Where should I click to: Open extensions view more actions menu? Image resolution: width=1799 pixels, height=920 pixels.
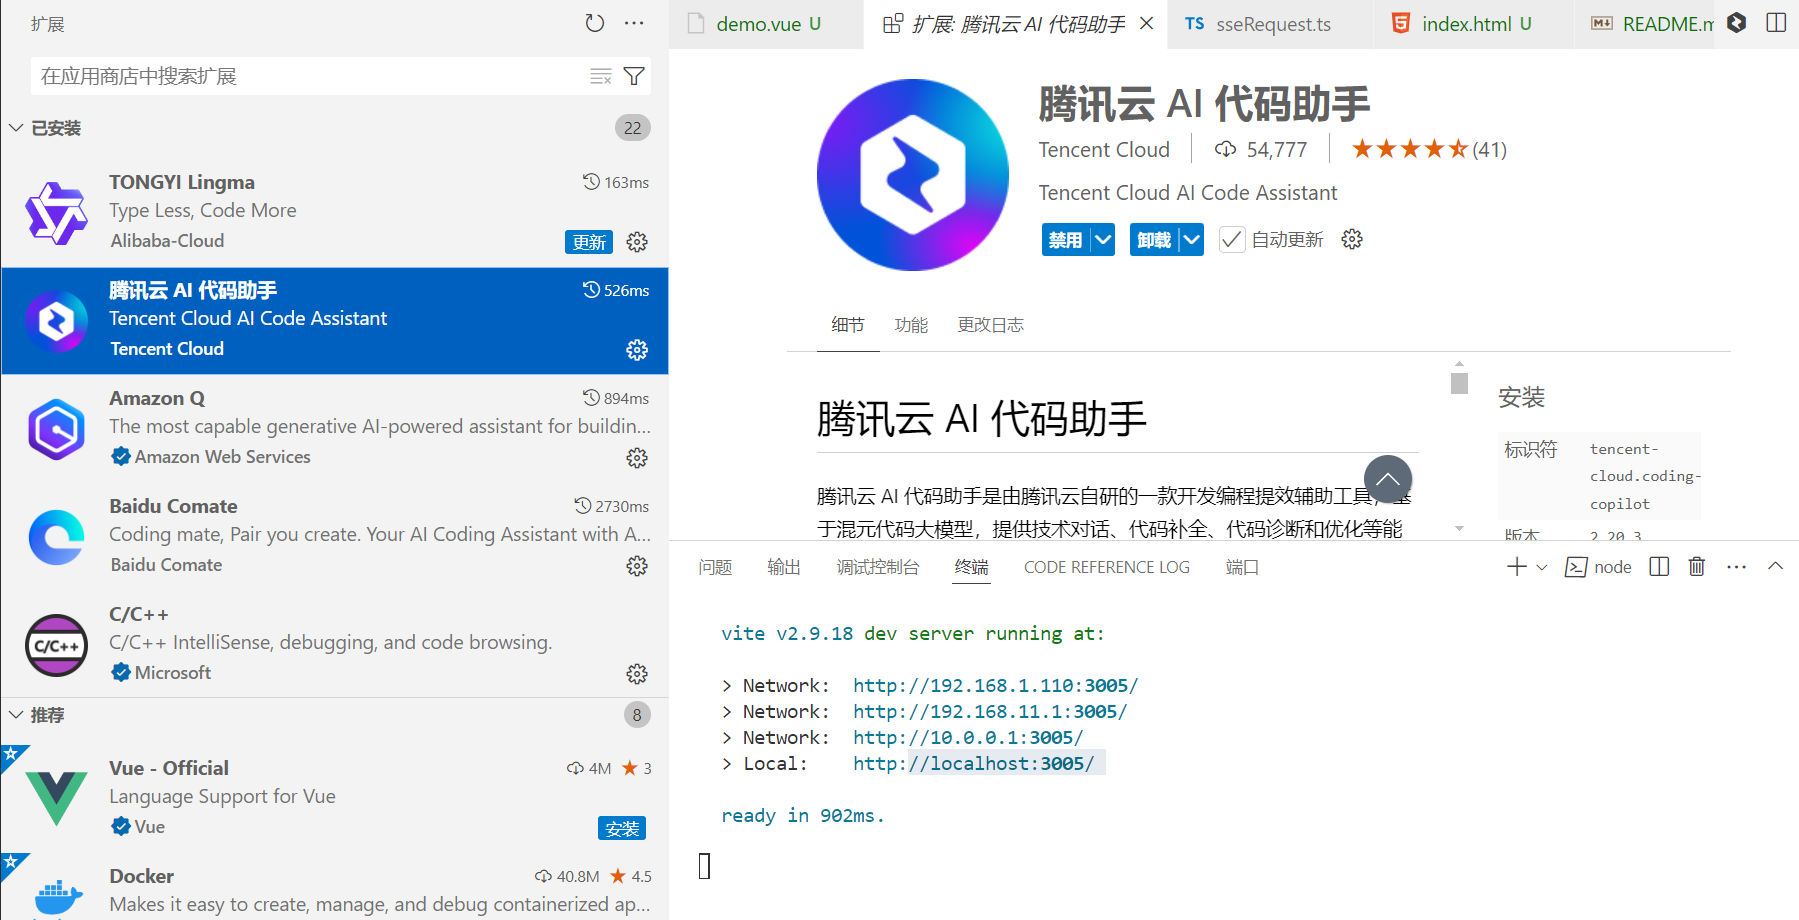[634, 23]
